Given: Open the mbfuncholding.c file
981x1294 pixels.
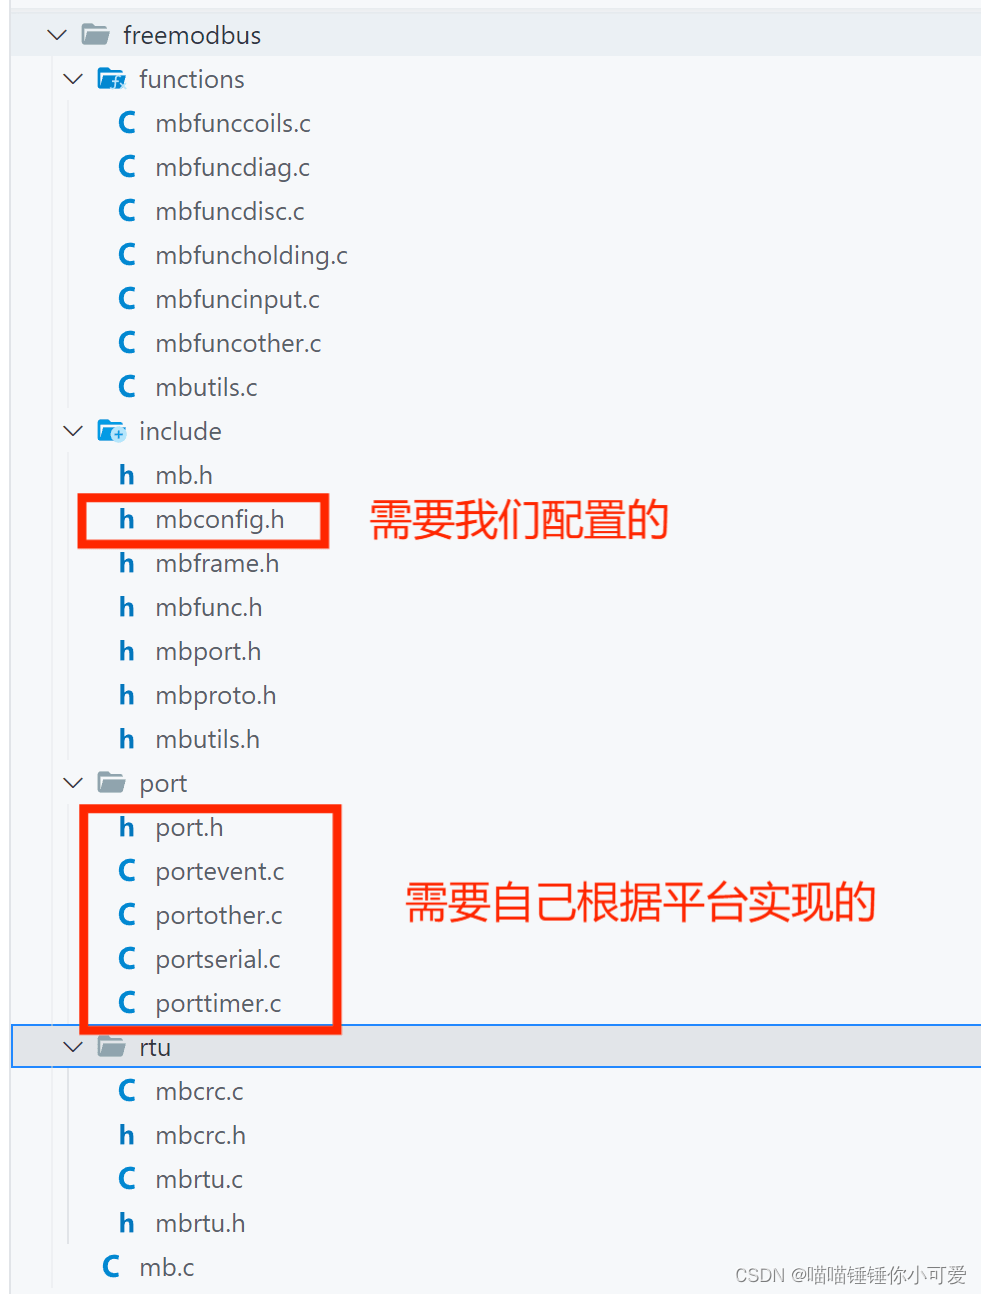Looking at the screenshot, I should (251, 255).
